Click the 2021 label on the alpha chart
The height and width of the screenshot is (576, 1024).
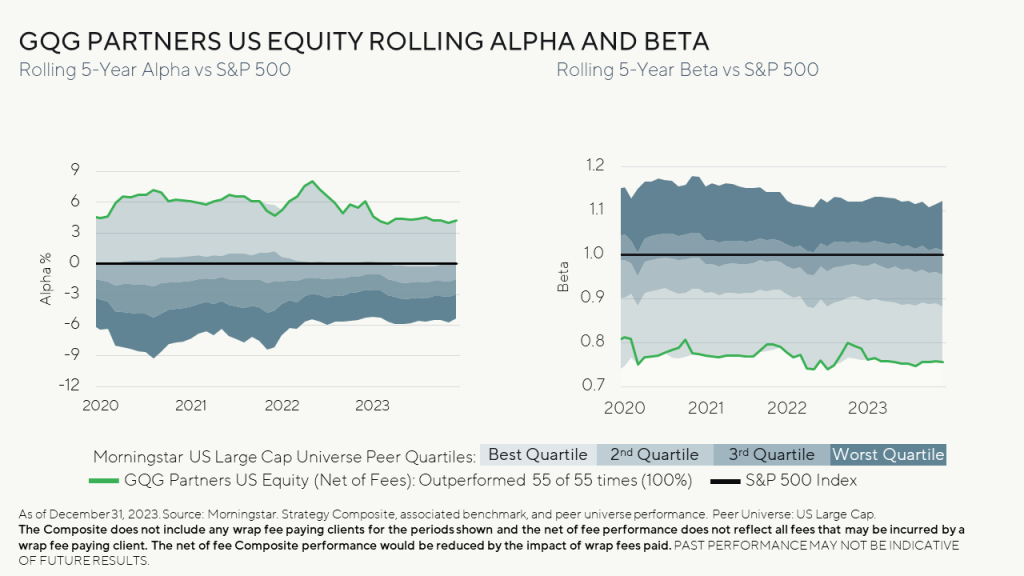pyautogui.click(x=190, y=405)
